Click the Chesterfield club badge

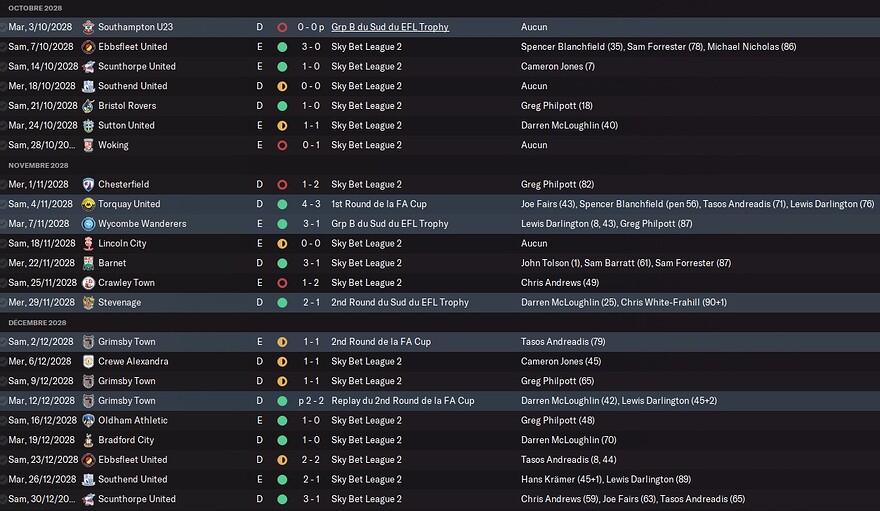[x=88, y=184]
